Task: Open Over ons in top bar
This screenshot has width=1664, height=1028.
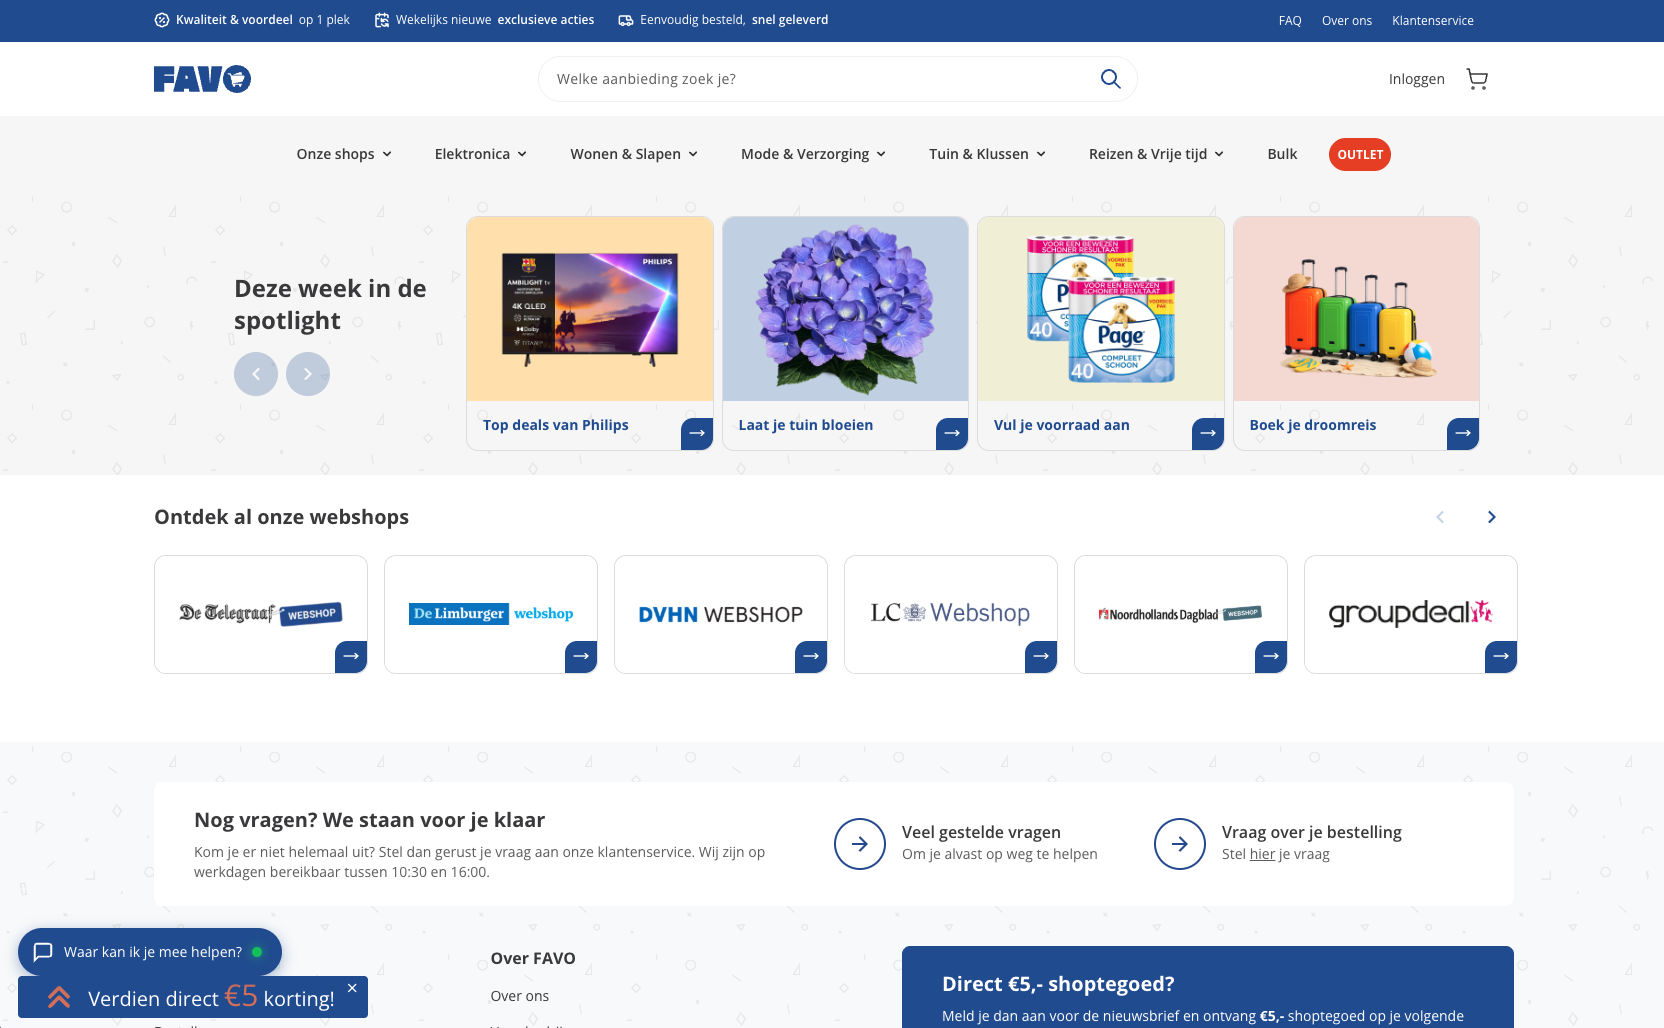Action: click(x=1347, y=21)
